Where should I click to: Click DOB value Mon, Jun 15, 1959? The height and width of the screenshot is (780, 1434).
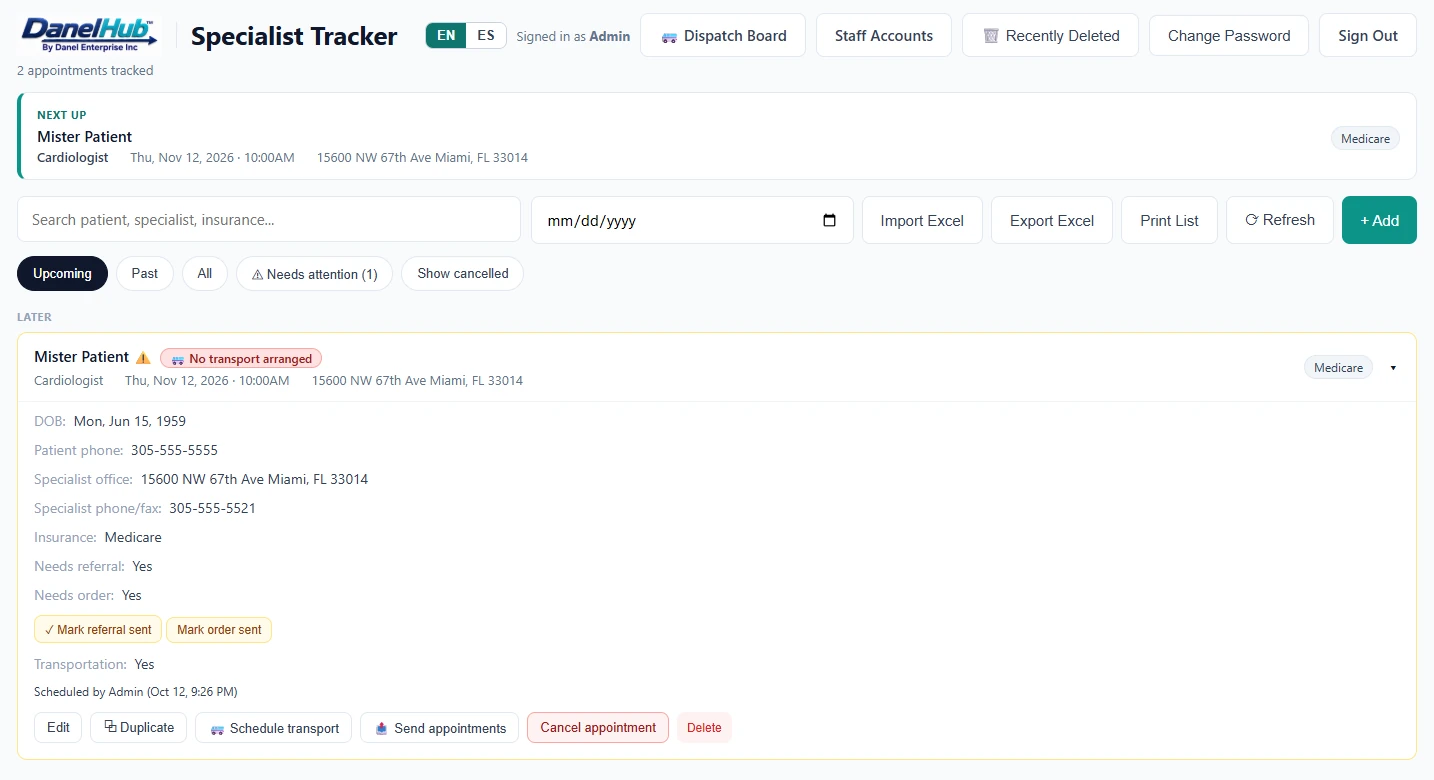point(130,421)
